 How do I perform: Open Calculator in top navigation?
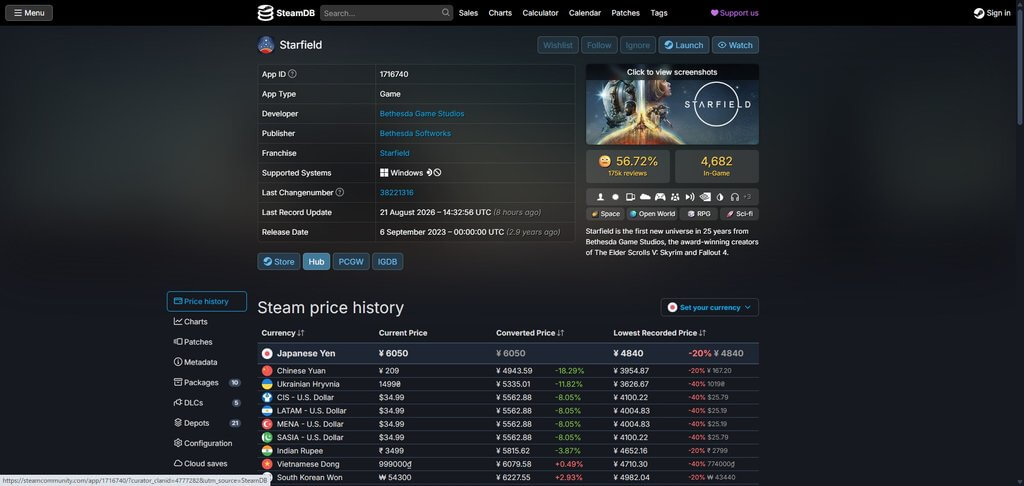(x=540, y=13)
